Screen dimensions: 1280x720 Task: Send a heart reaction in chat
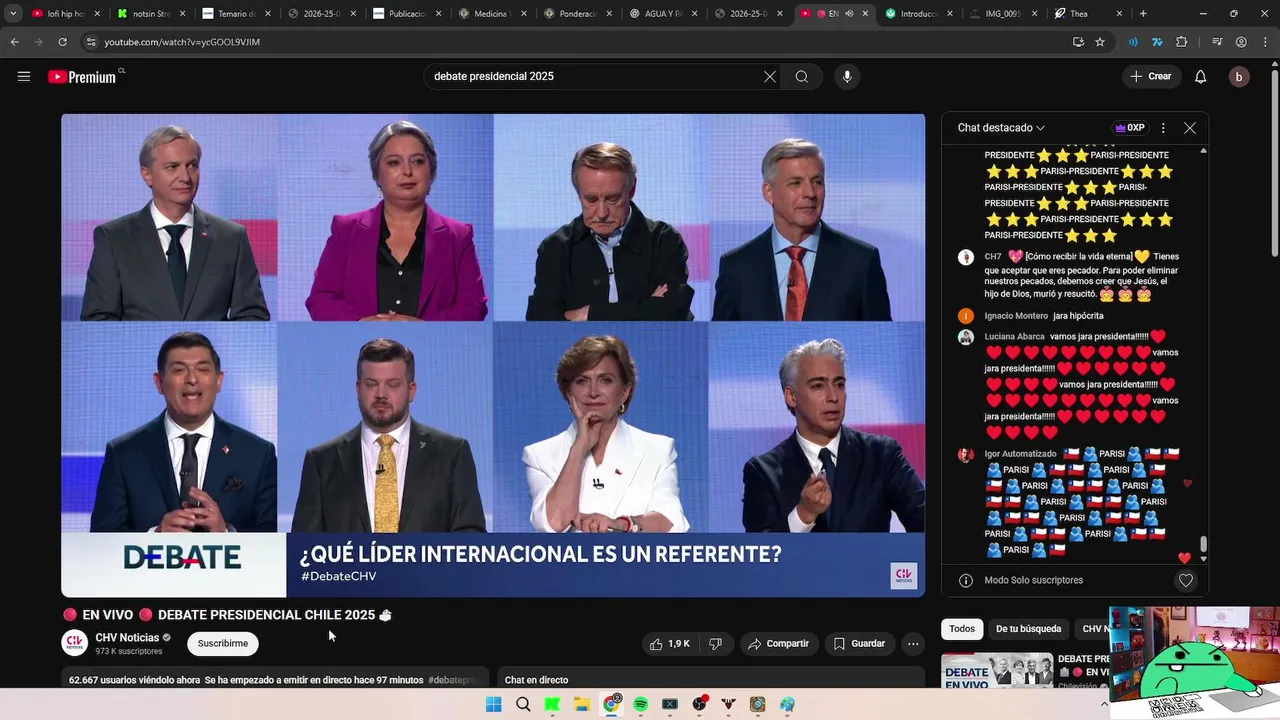(1186, 580)
